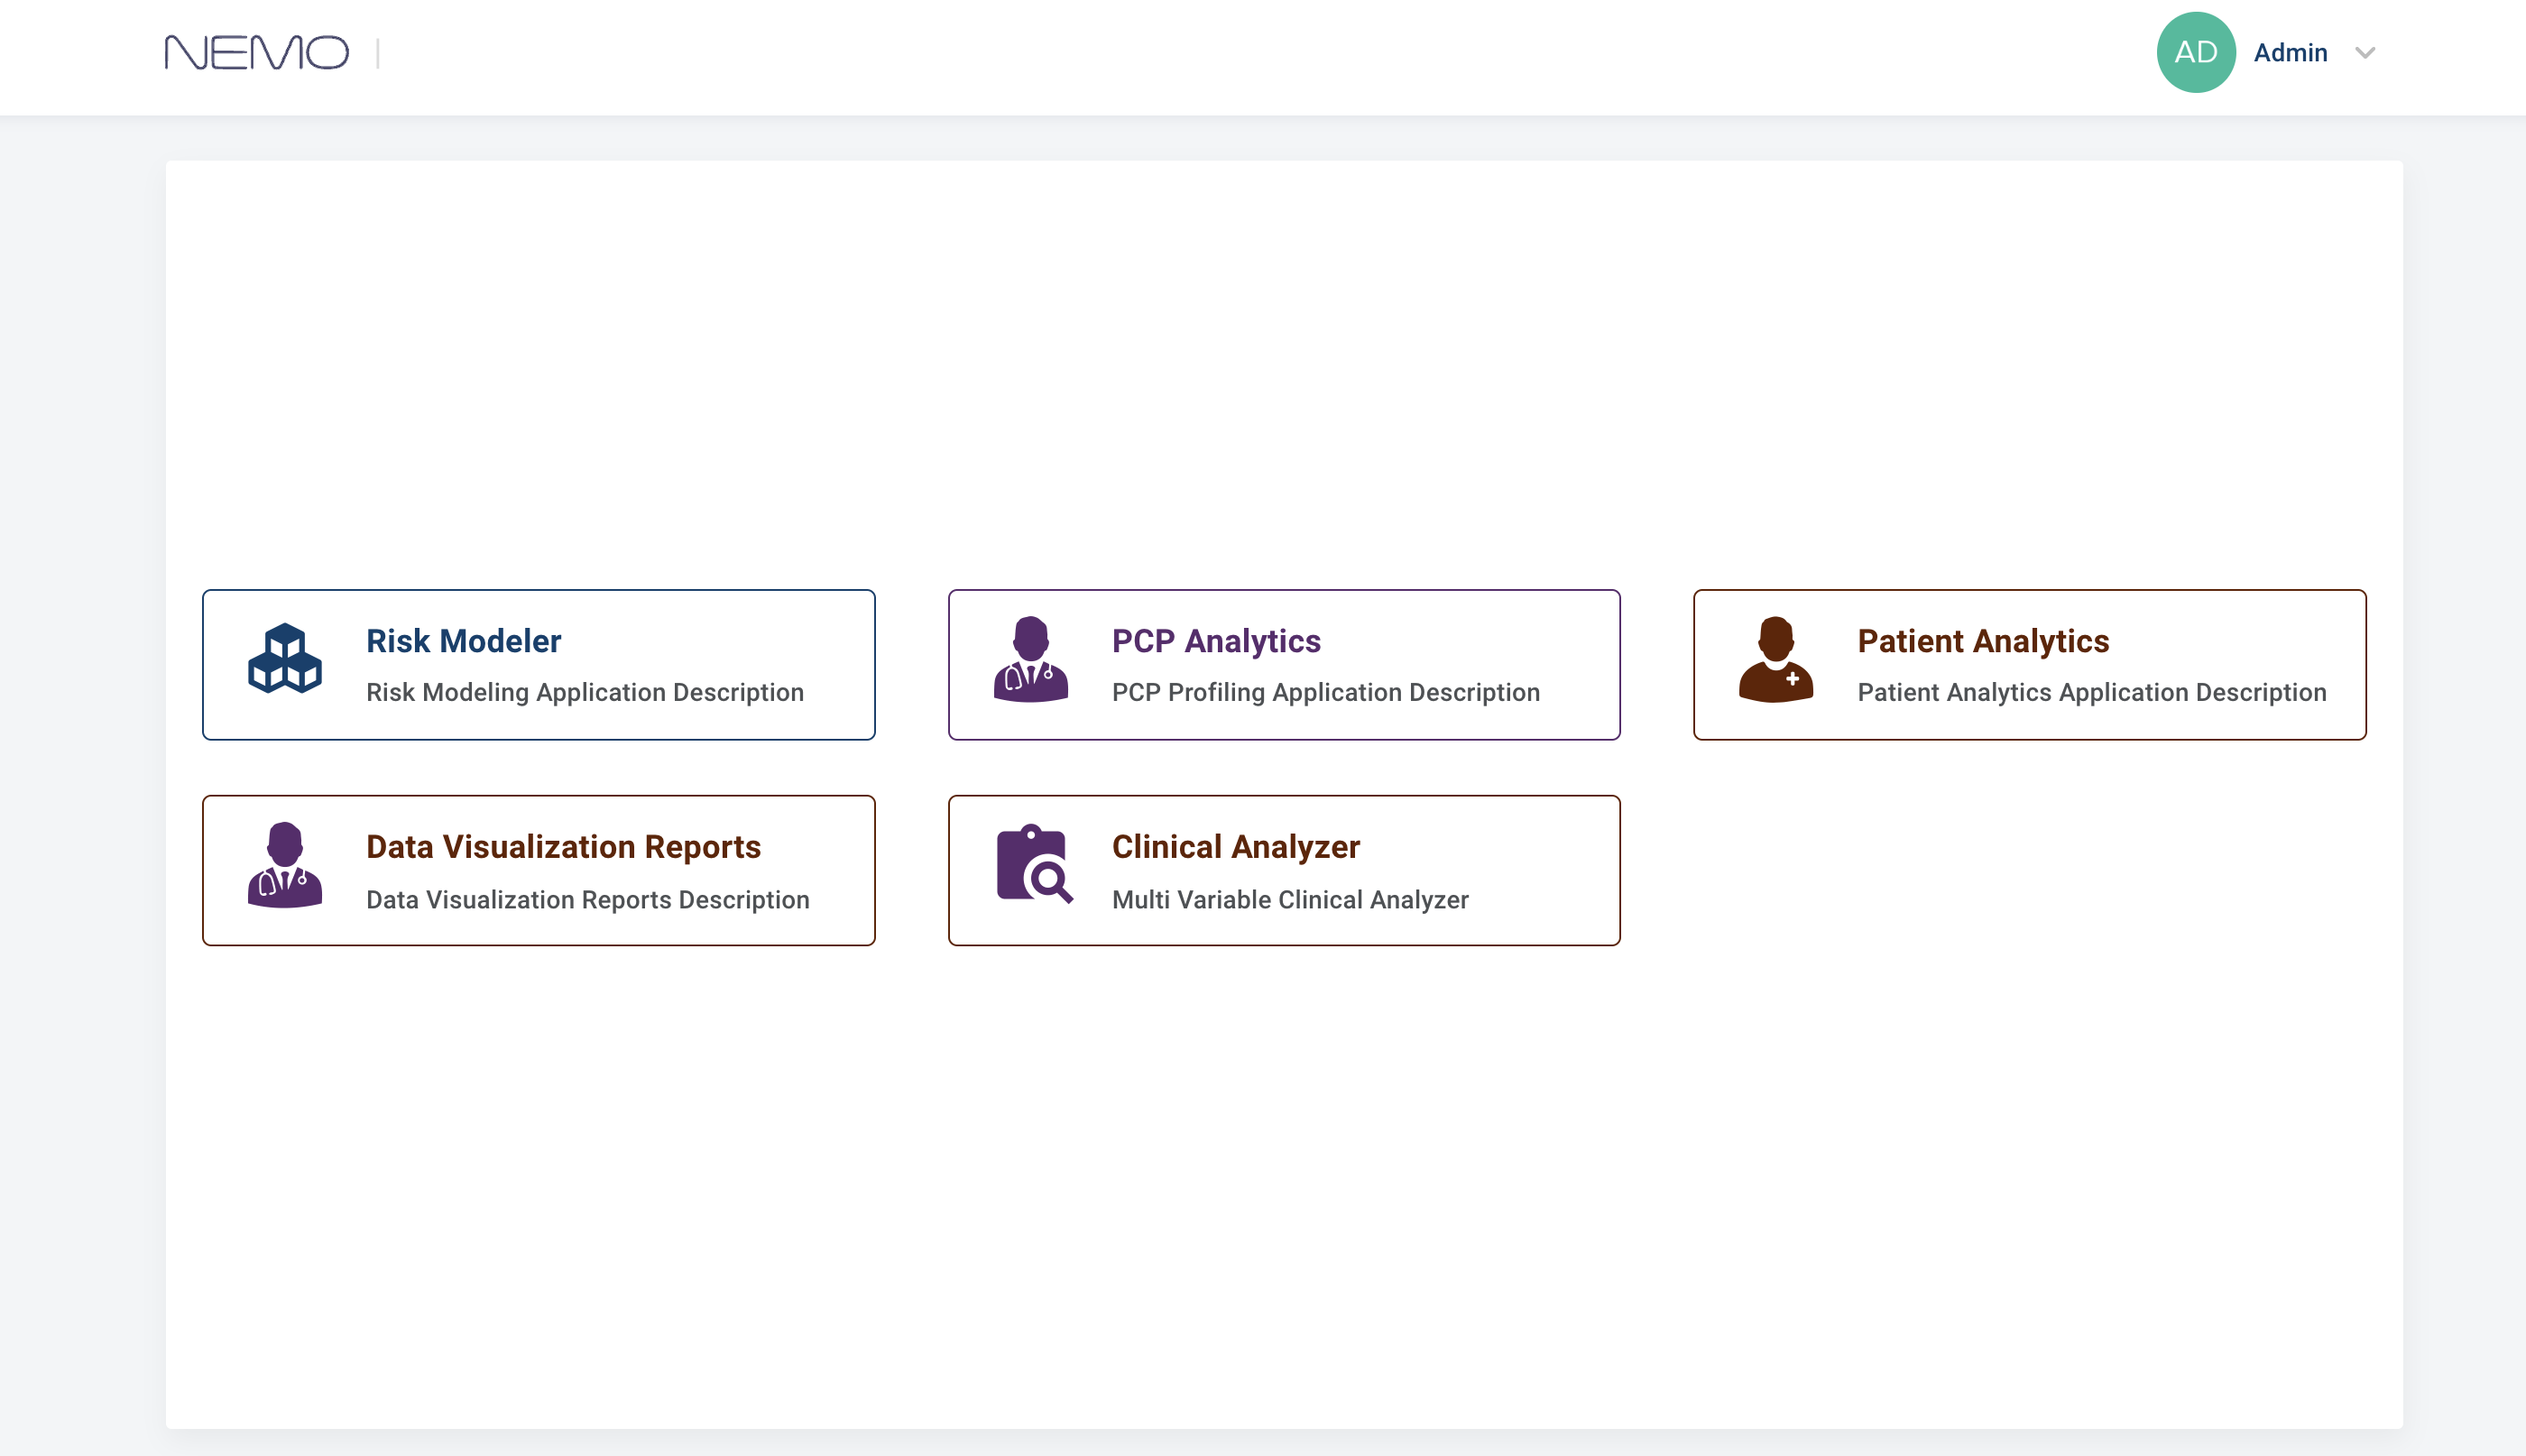Viewport: 2526px width, 1456px height.
Task: Click the Risk Modeling Application Description text
Action: point(585,692)
